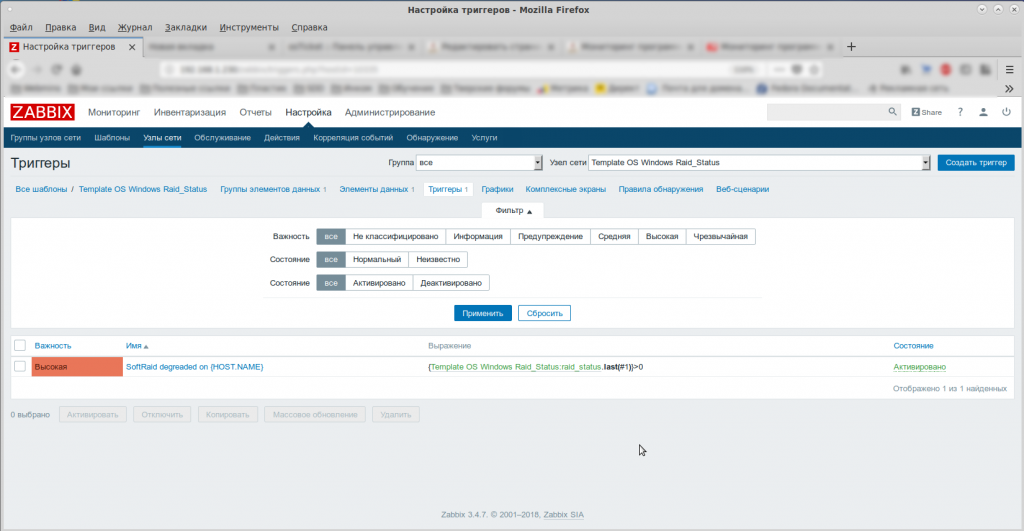Sort triggers by Имя column
This screenshot has height=531, width=1024.
134,346
